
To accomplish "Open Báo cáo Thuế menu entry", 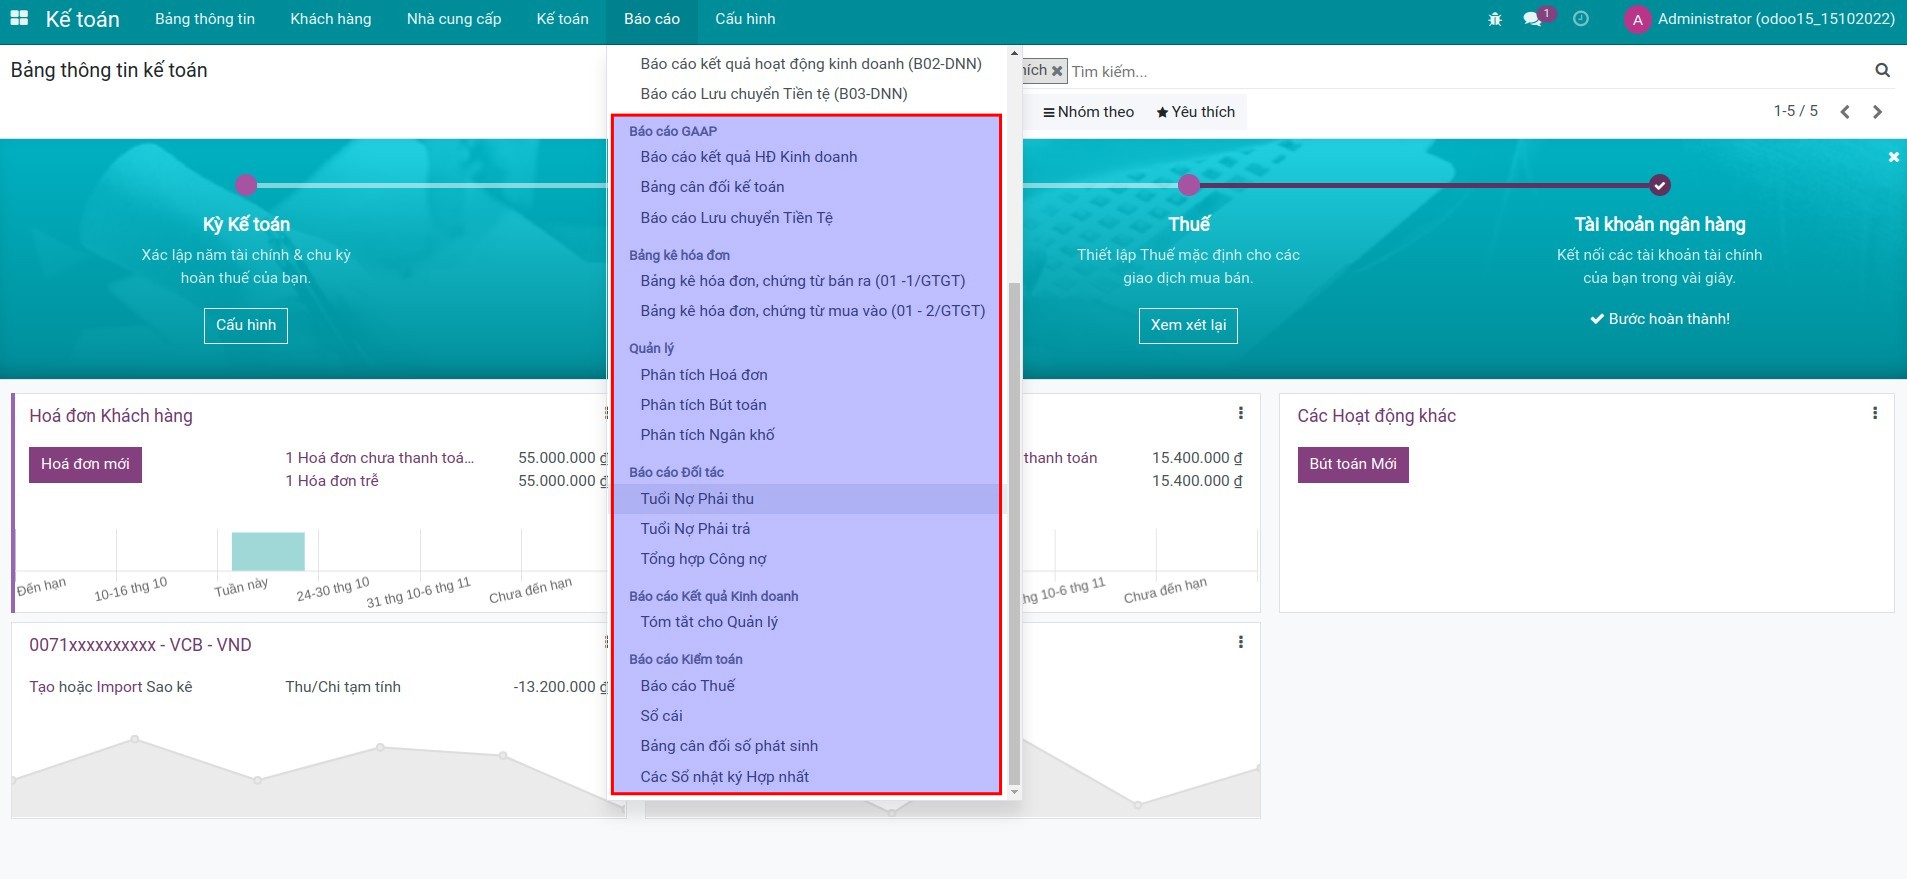I will point(687,686).
